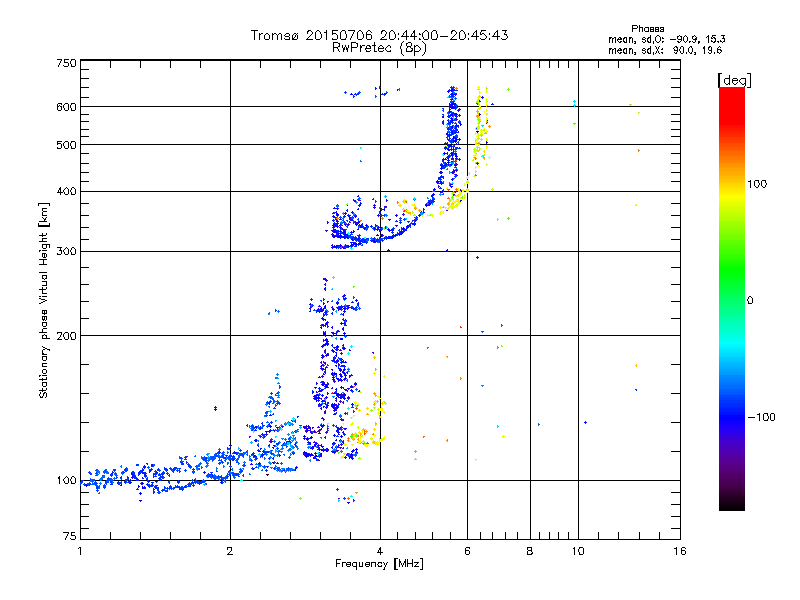Image resolution: width=800 pixels, height=600 pixels.
Task: Click the colorbar '-100' tick label
Action: [x=761, y=417]
